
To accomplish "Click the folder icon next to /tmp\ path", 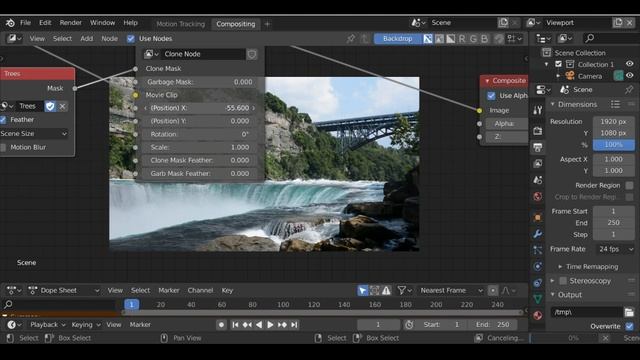I will coord(629,312).
